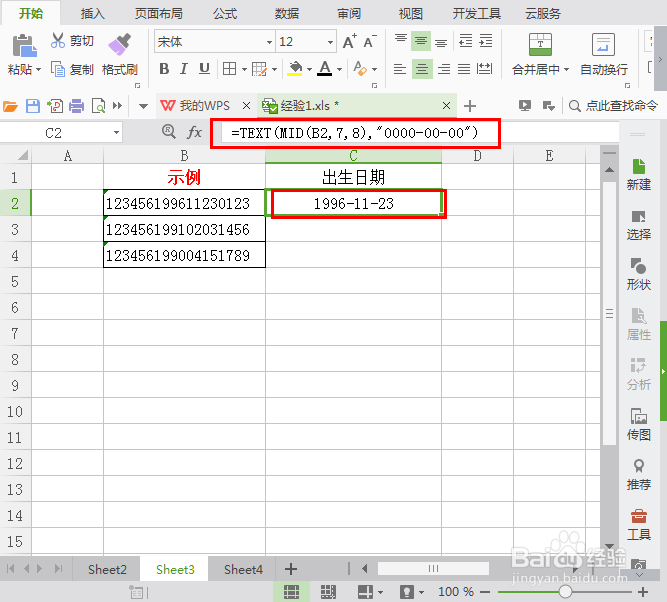
Task: Add a new sheet with plus button
Action: (x=291, y=569)
